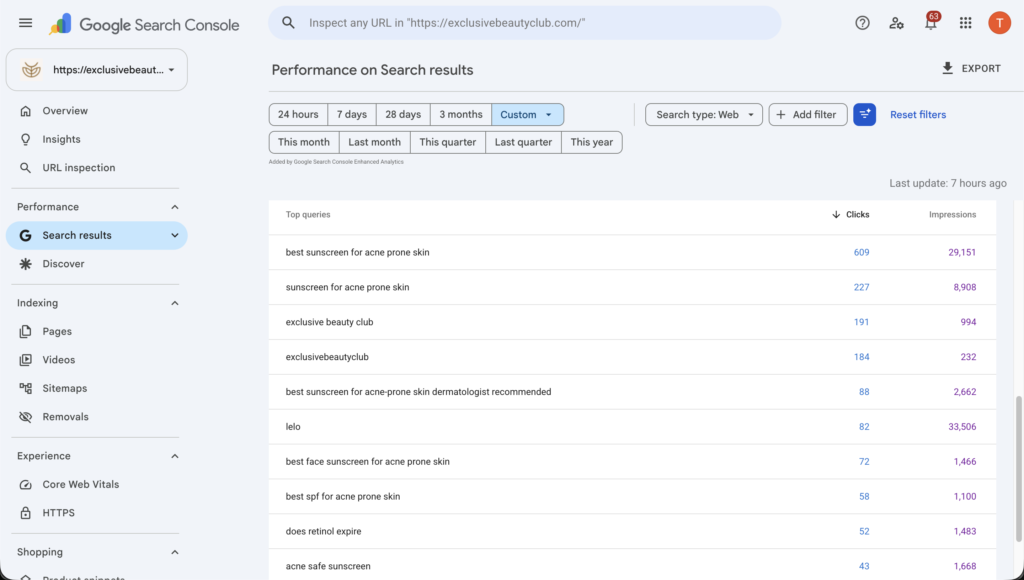Click query 'best sunscreen for acne prone skin'
This screenshot has width=1024, height=580.
(357, 252)
